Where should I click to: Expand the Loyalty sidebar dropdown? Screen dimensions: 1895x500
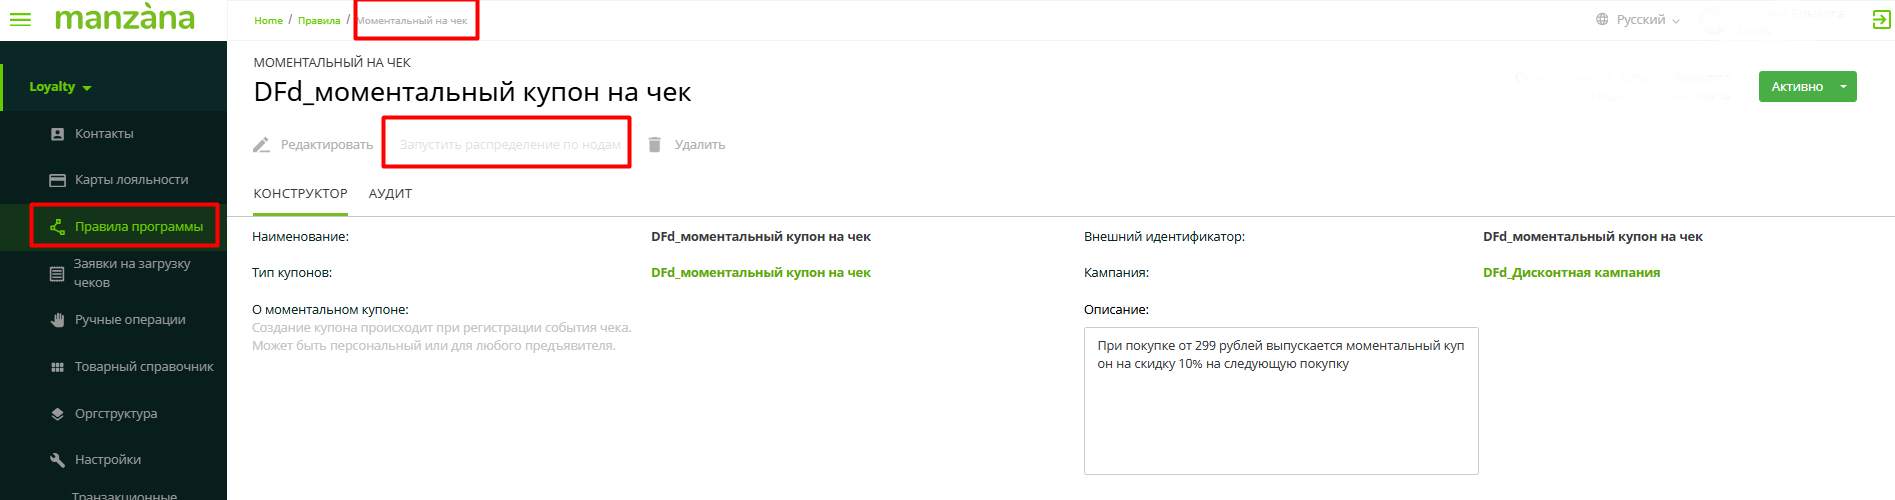60,87
